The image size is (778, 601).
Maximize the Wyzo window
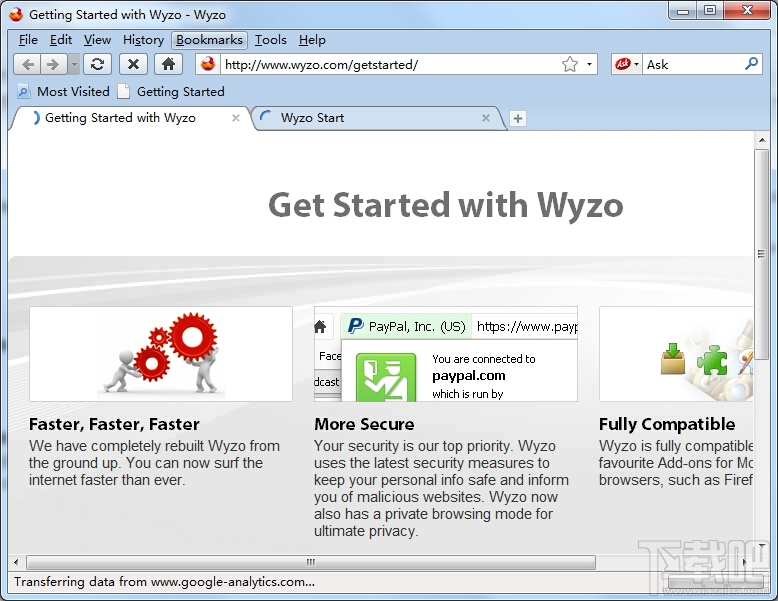(710, 11)
